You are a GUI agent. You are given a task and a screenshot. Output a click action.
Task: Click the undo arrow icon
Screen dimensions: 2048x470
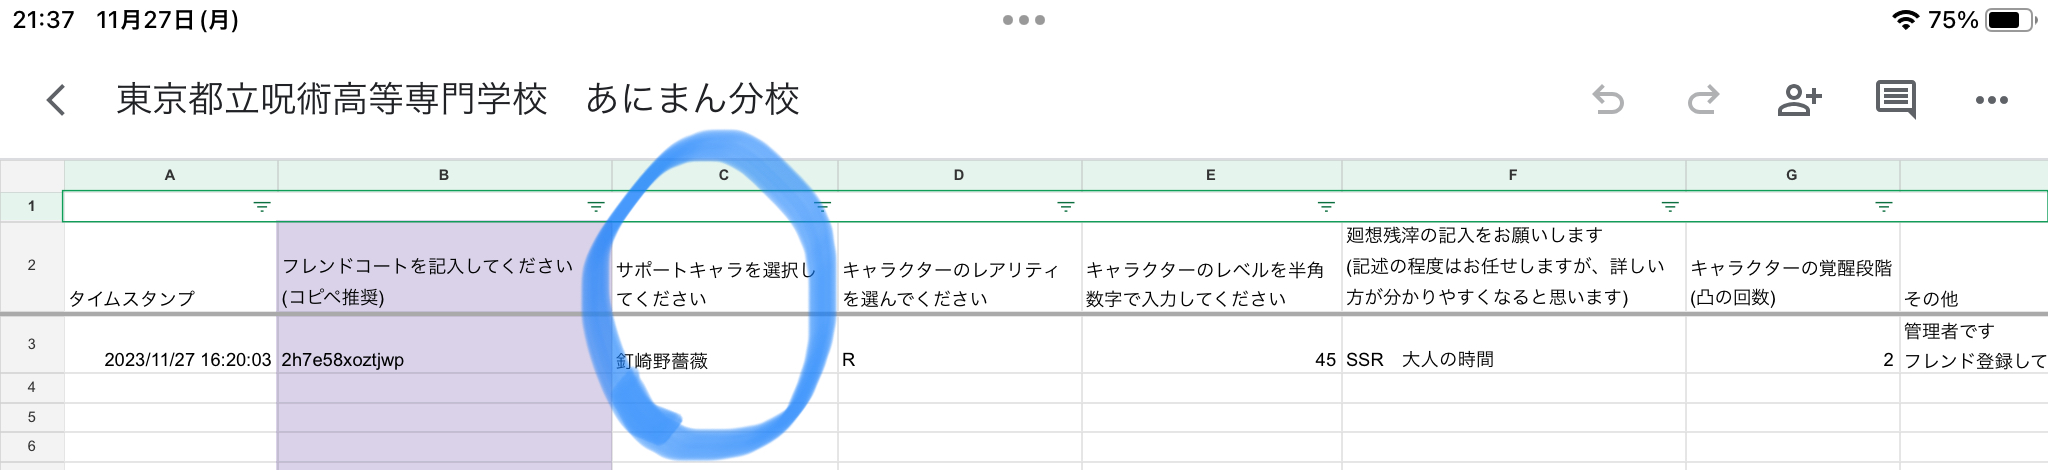point(1608,100)
